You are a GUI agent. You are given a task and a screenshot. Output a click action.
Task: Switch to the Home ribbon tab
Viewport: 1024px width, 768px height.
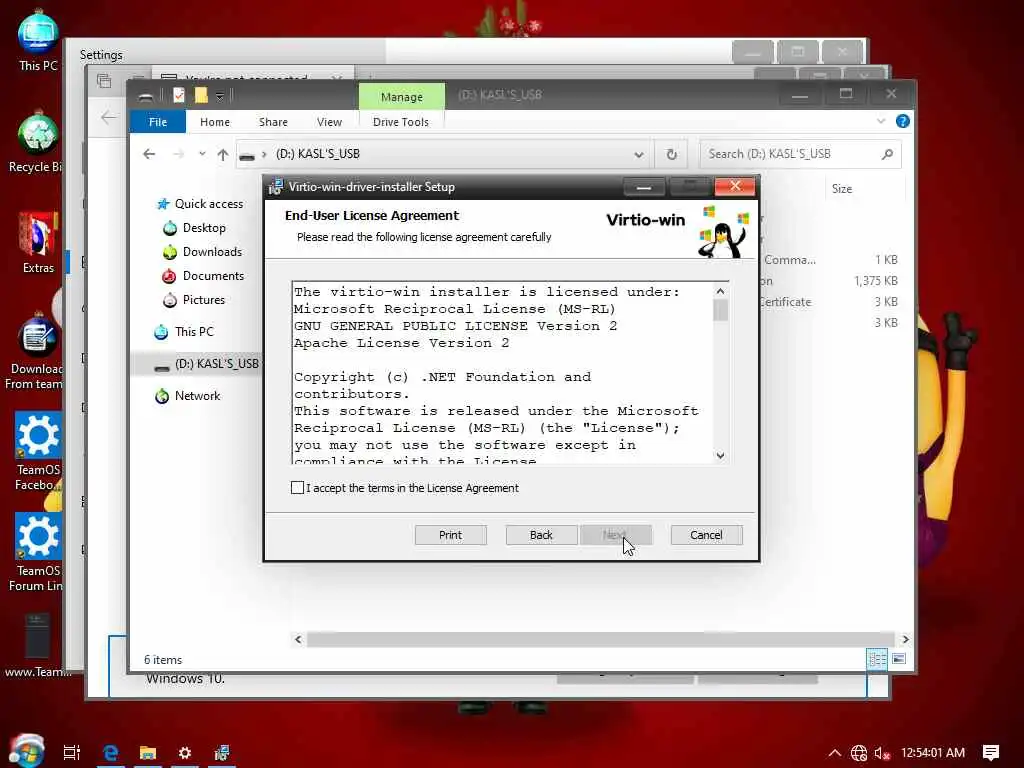coord(215,122)
